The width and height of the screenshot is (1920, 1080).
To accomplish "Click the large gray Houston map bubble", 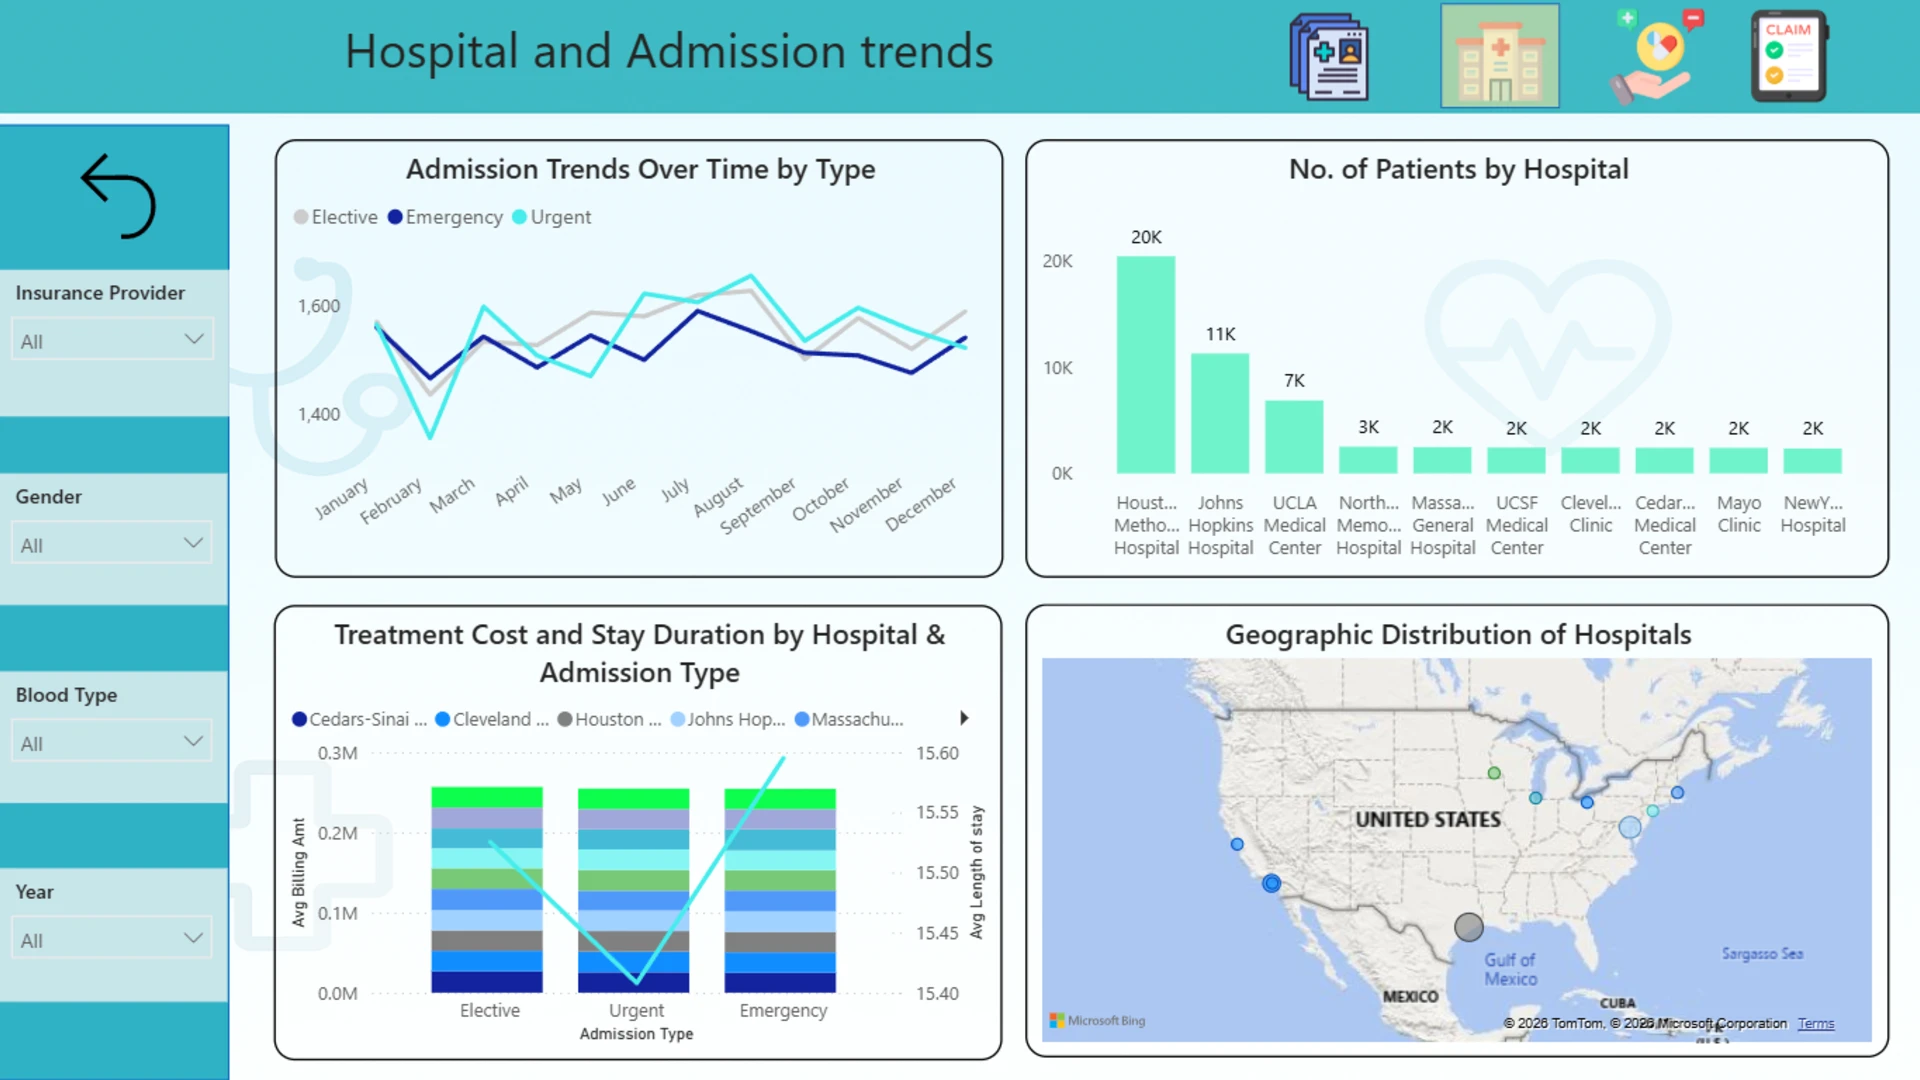I will [x=1468, y=927].
